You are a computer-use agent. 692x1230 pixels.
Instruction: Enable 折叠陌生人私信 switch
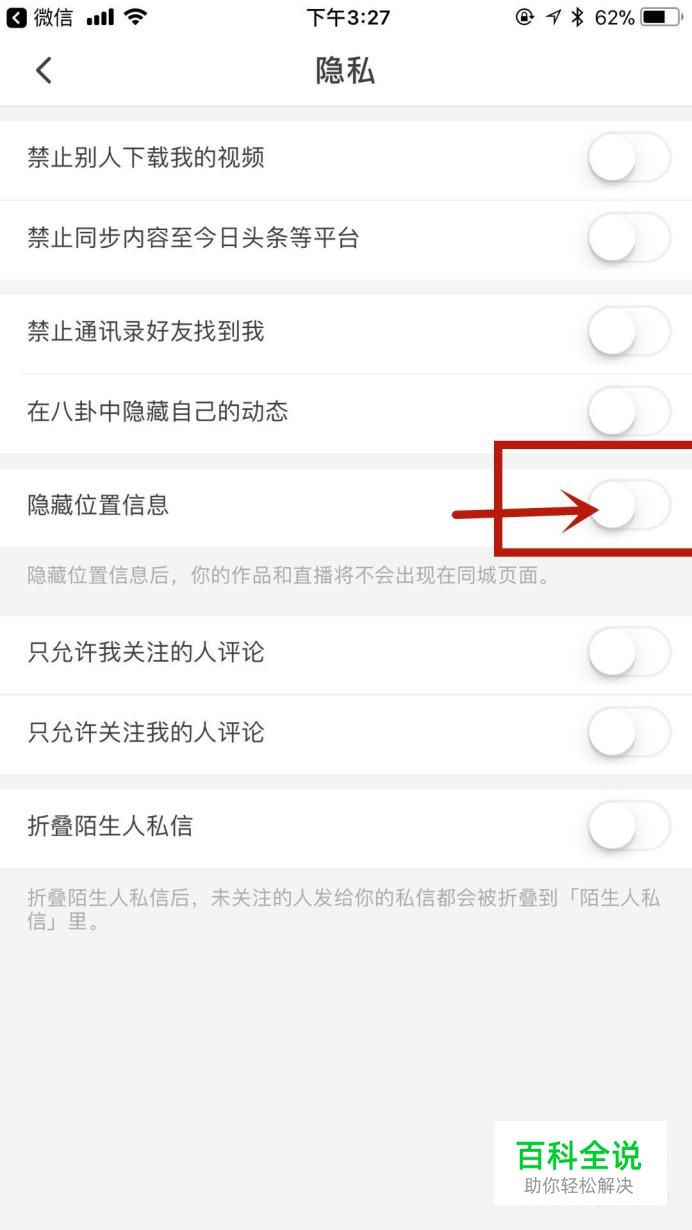pos(629,826)
